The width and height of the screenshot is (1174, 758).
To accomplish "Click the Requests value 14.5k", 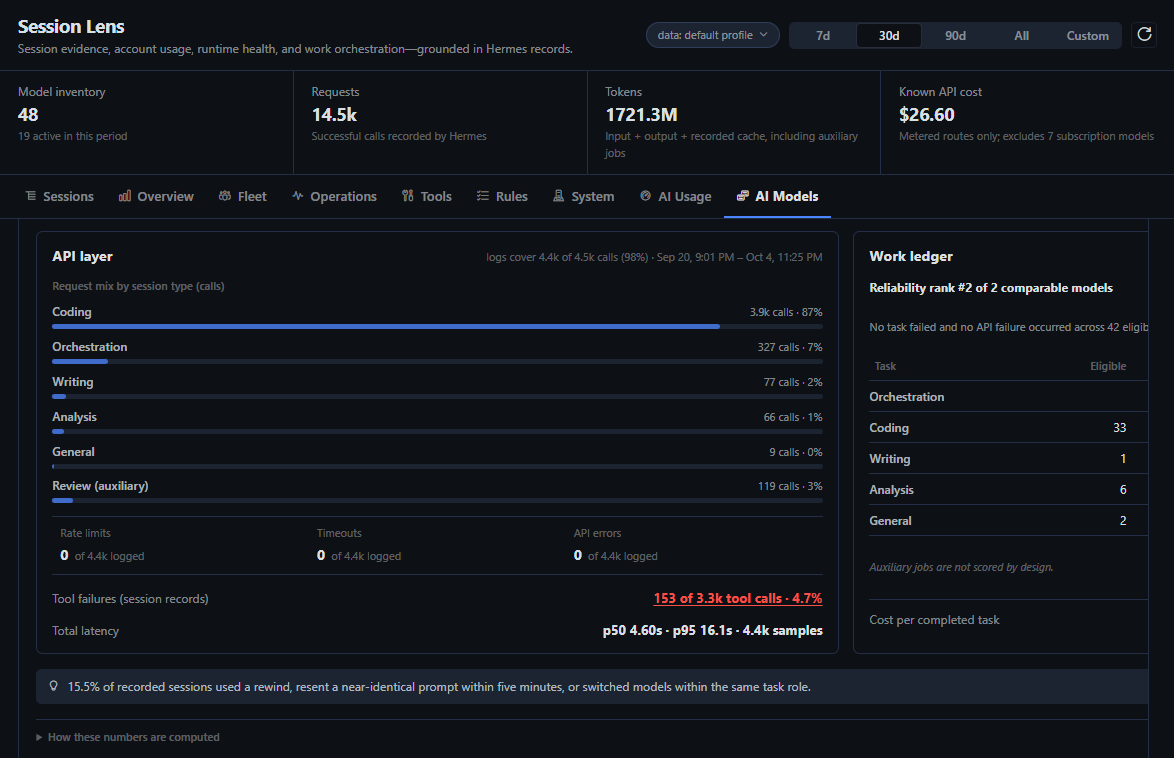I will coord(334,115).
